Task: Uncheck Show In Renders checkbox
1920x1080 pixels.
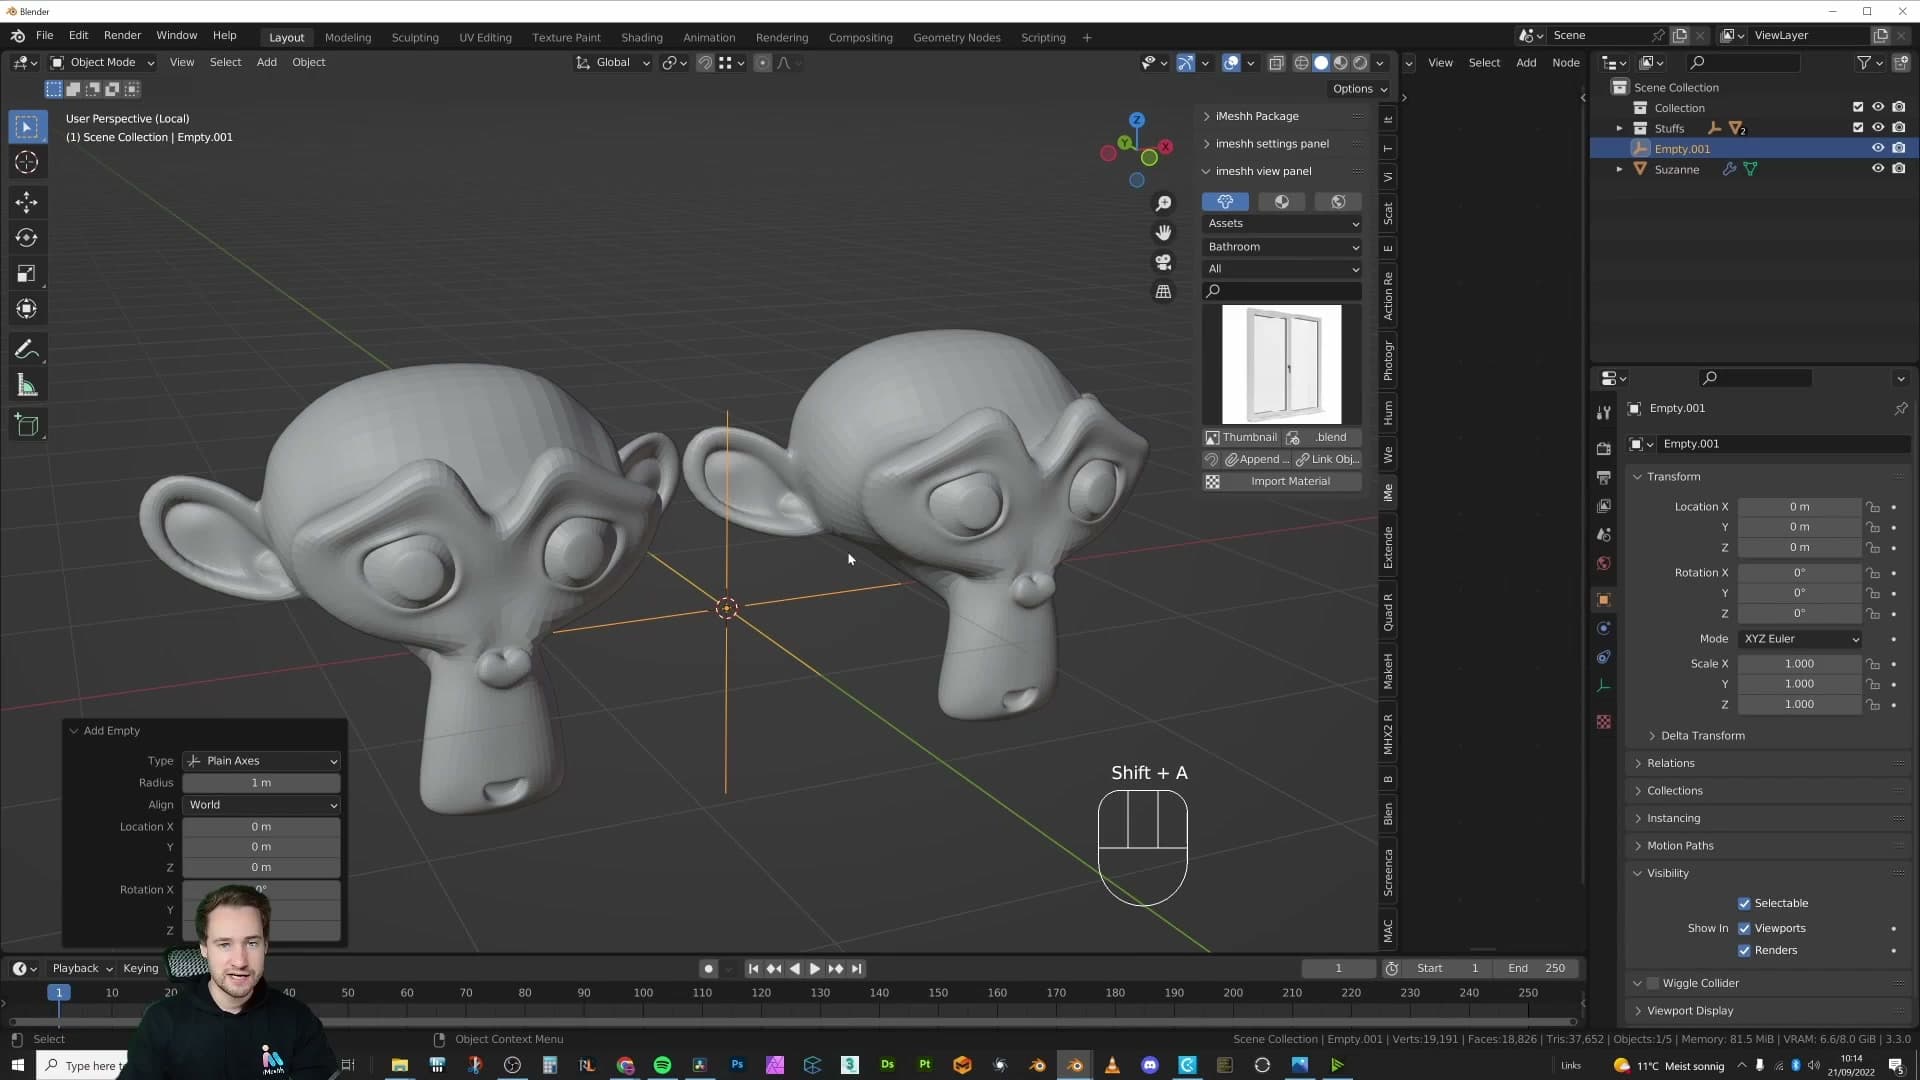Action: (1744, 951)
